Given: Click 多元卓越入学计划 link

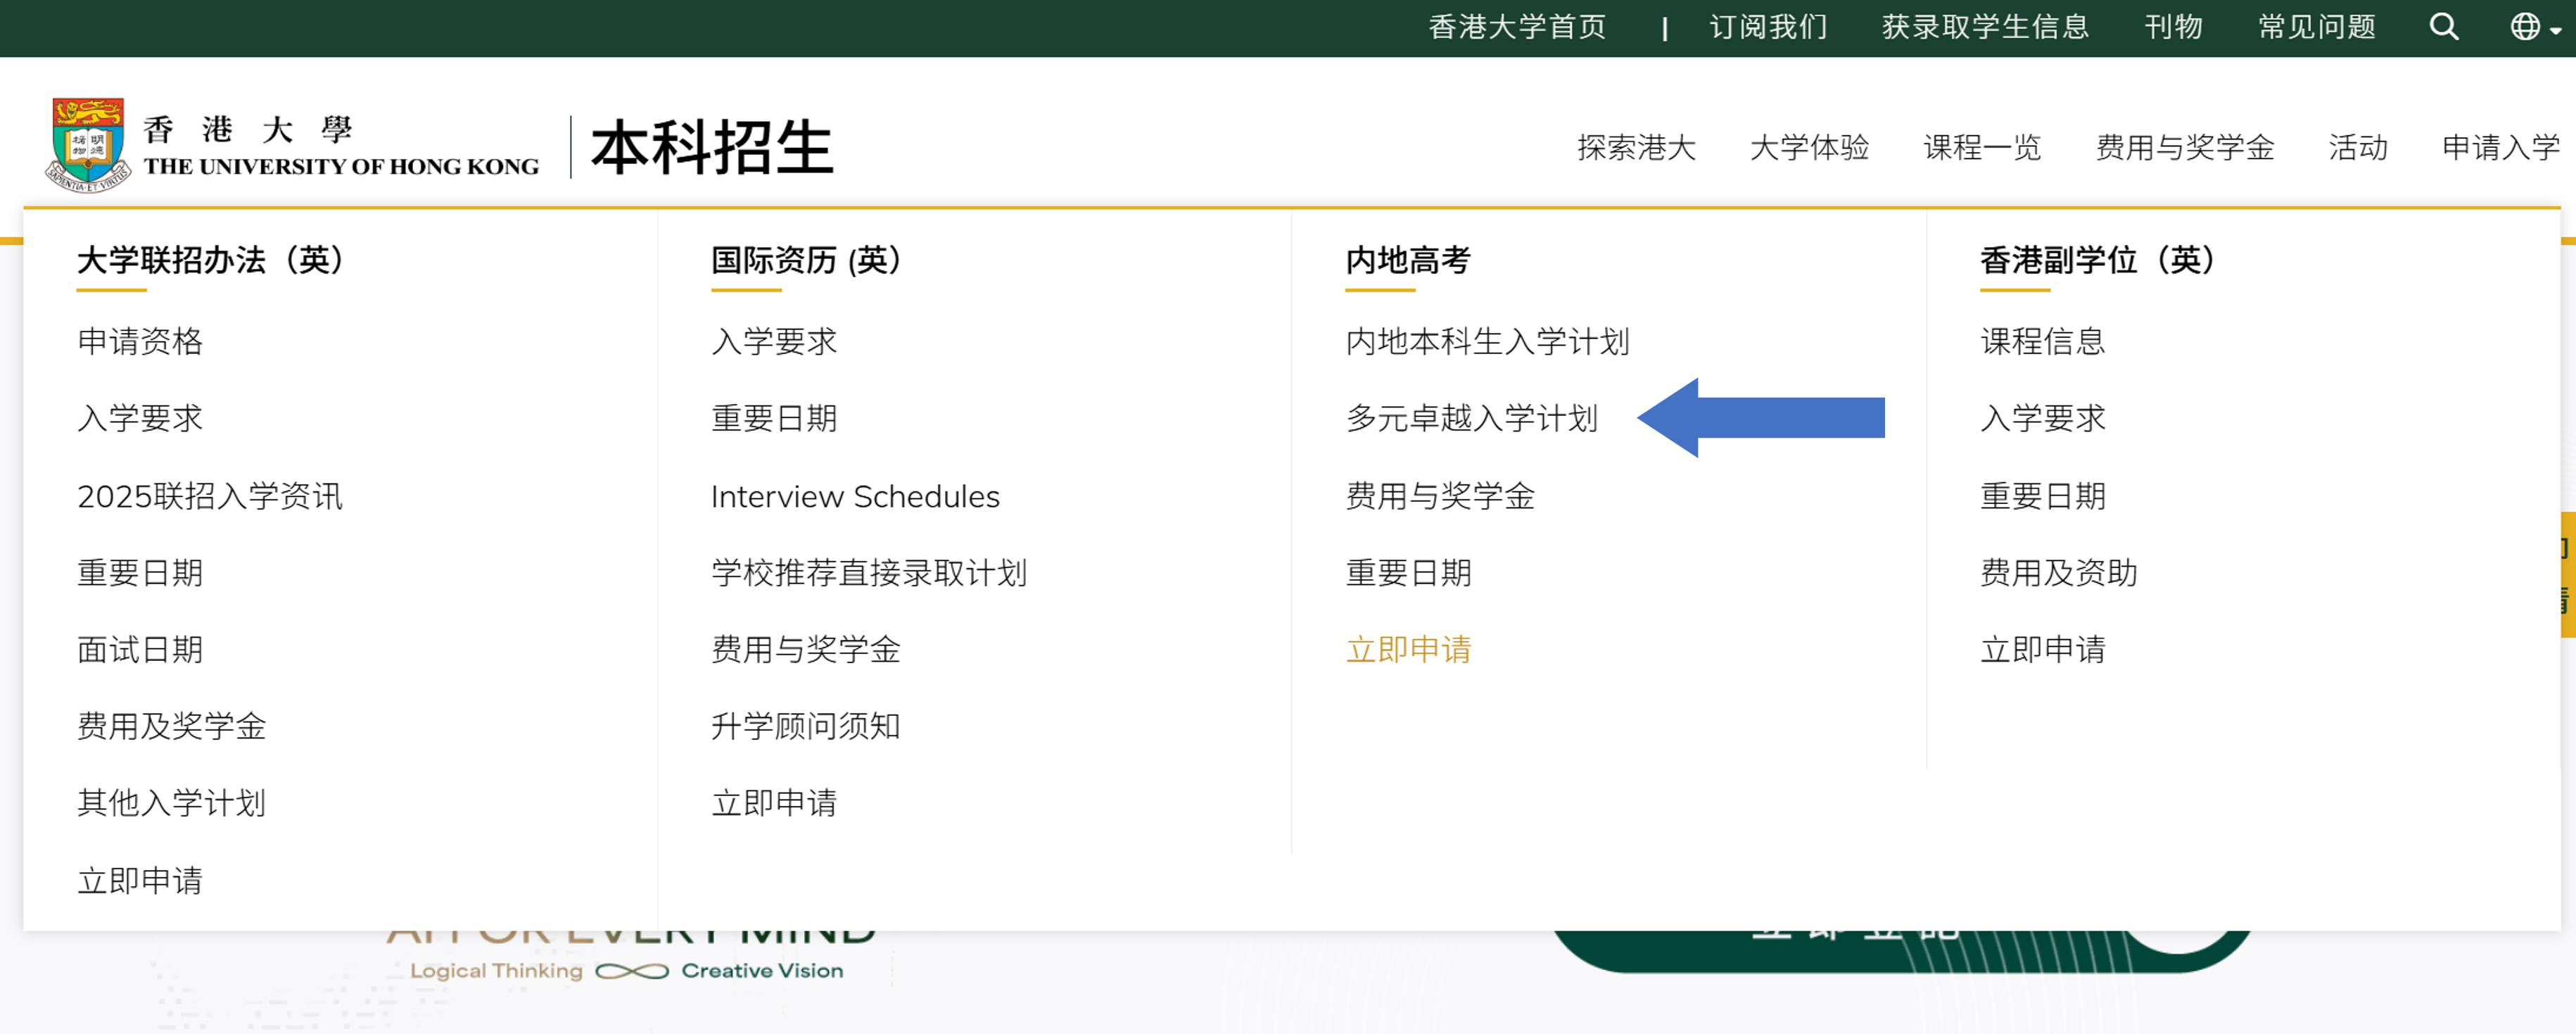Looking at the screenshot, I should point(1471,418).
